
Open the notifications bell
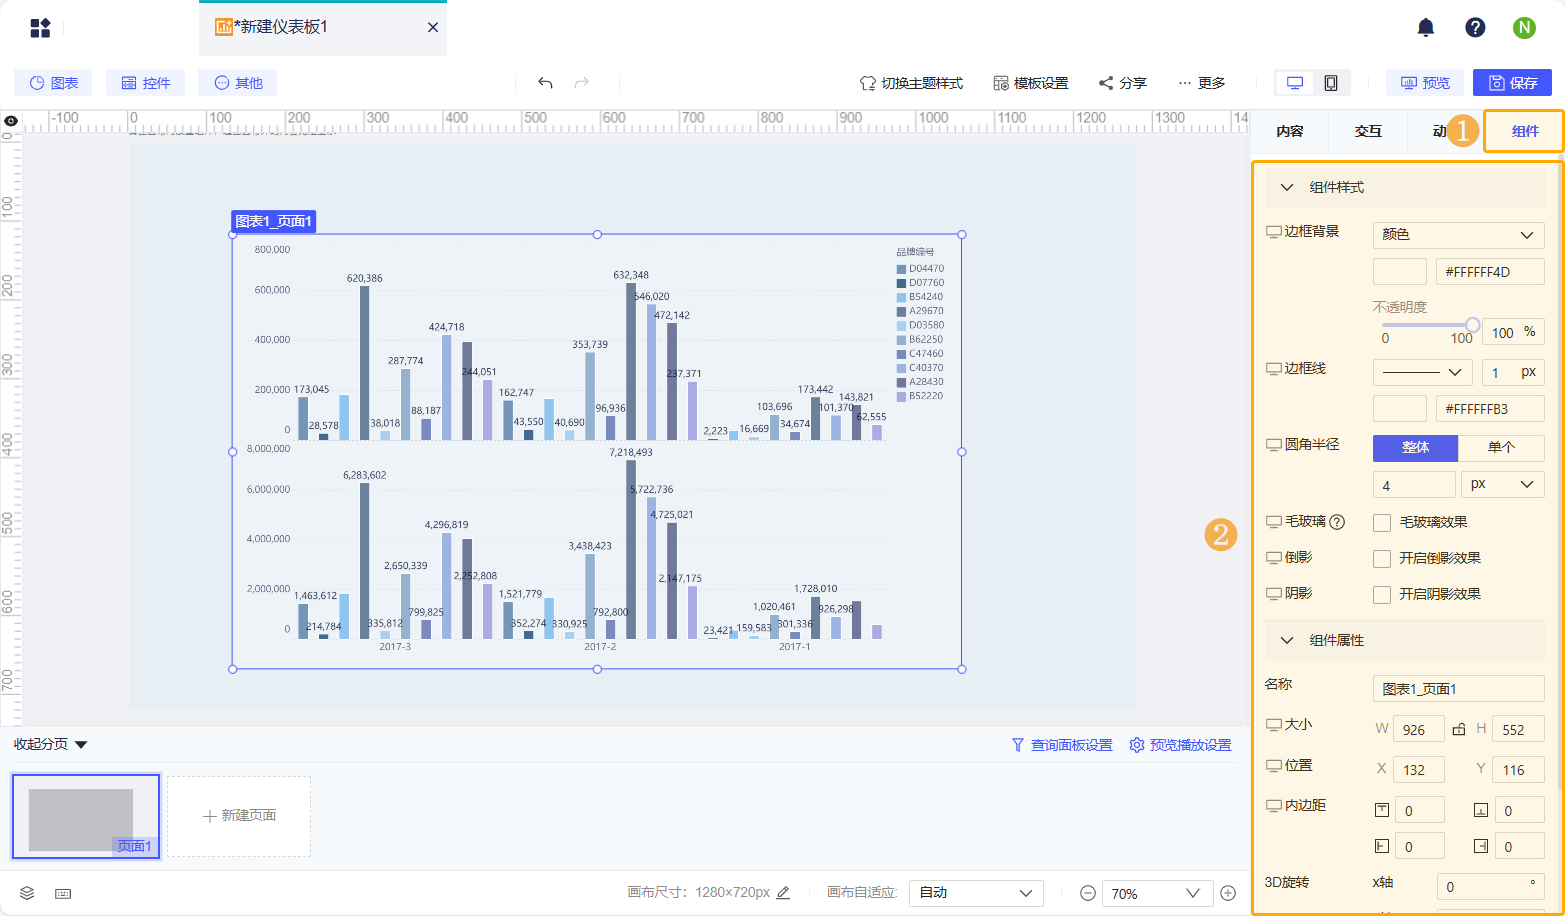[x=1426, y=28]
